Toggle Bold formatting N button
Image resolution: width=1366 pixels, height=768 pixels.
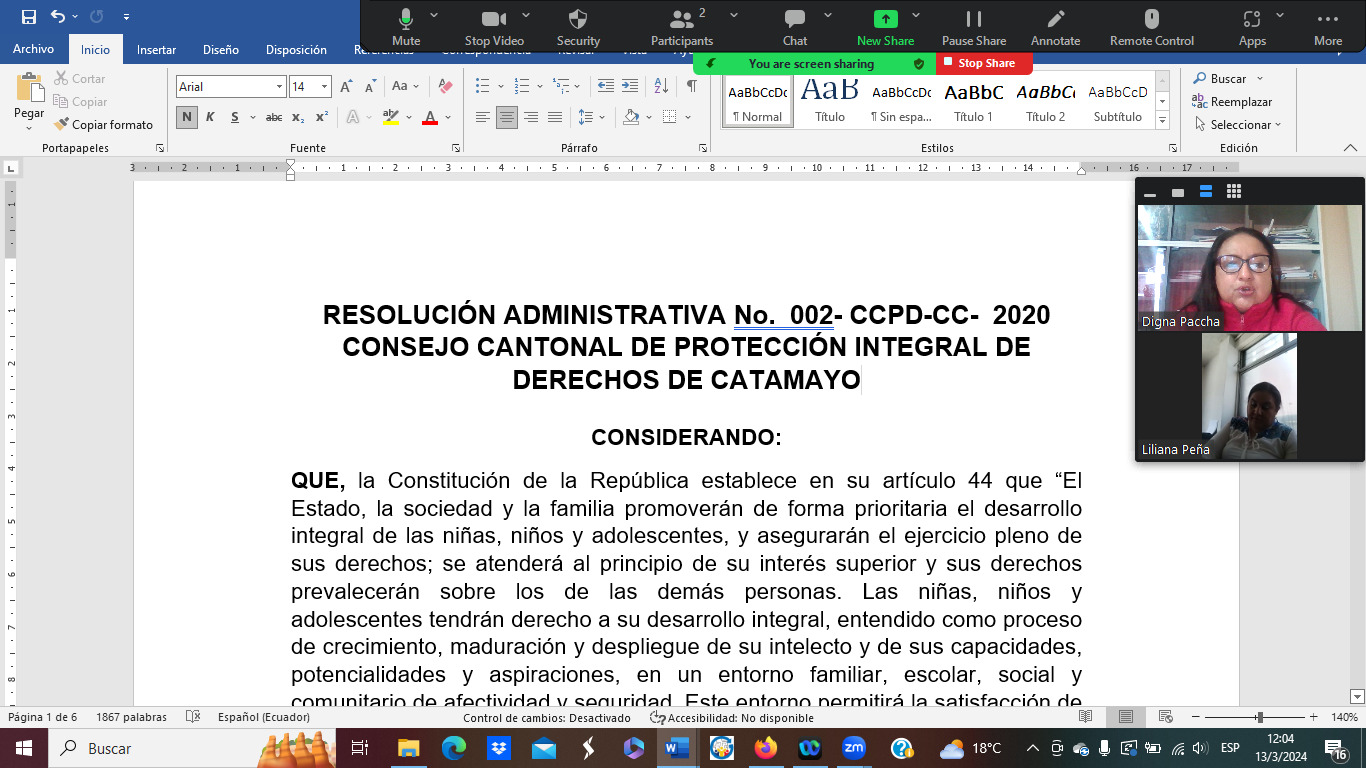[x=186, y=117]
